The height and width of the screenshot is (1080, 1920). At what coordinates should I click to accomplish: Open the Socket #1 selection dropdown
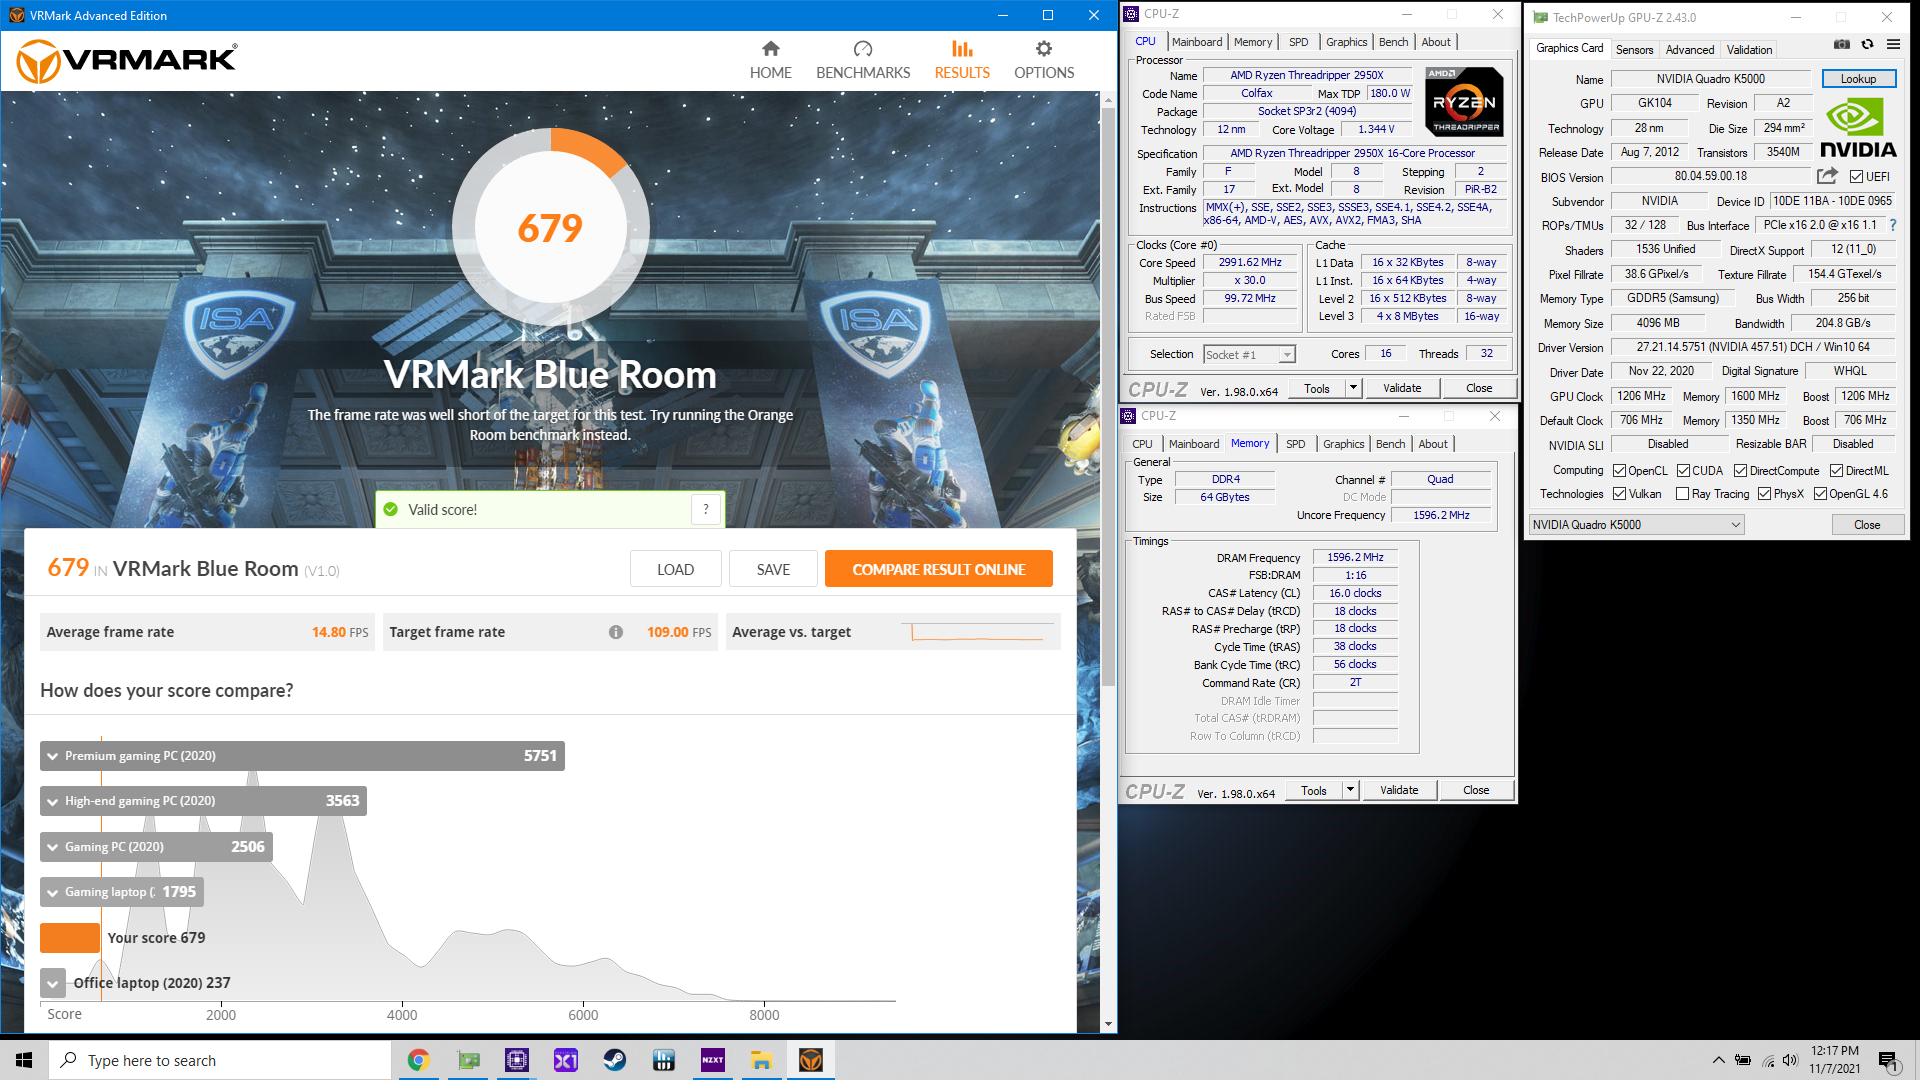(1287, 355)
